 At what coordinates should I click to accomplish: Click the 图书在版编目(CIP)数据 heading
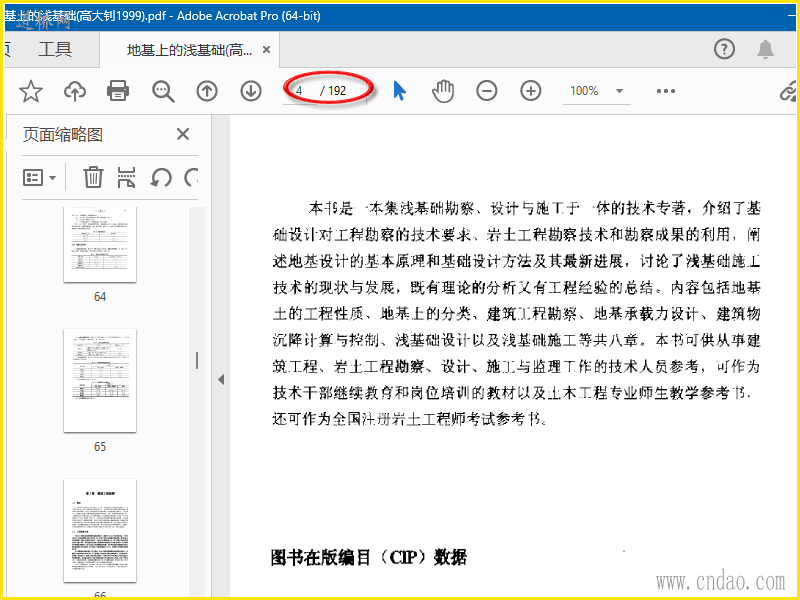point(368,557)
